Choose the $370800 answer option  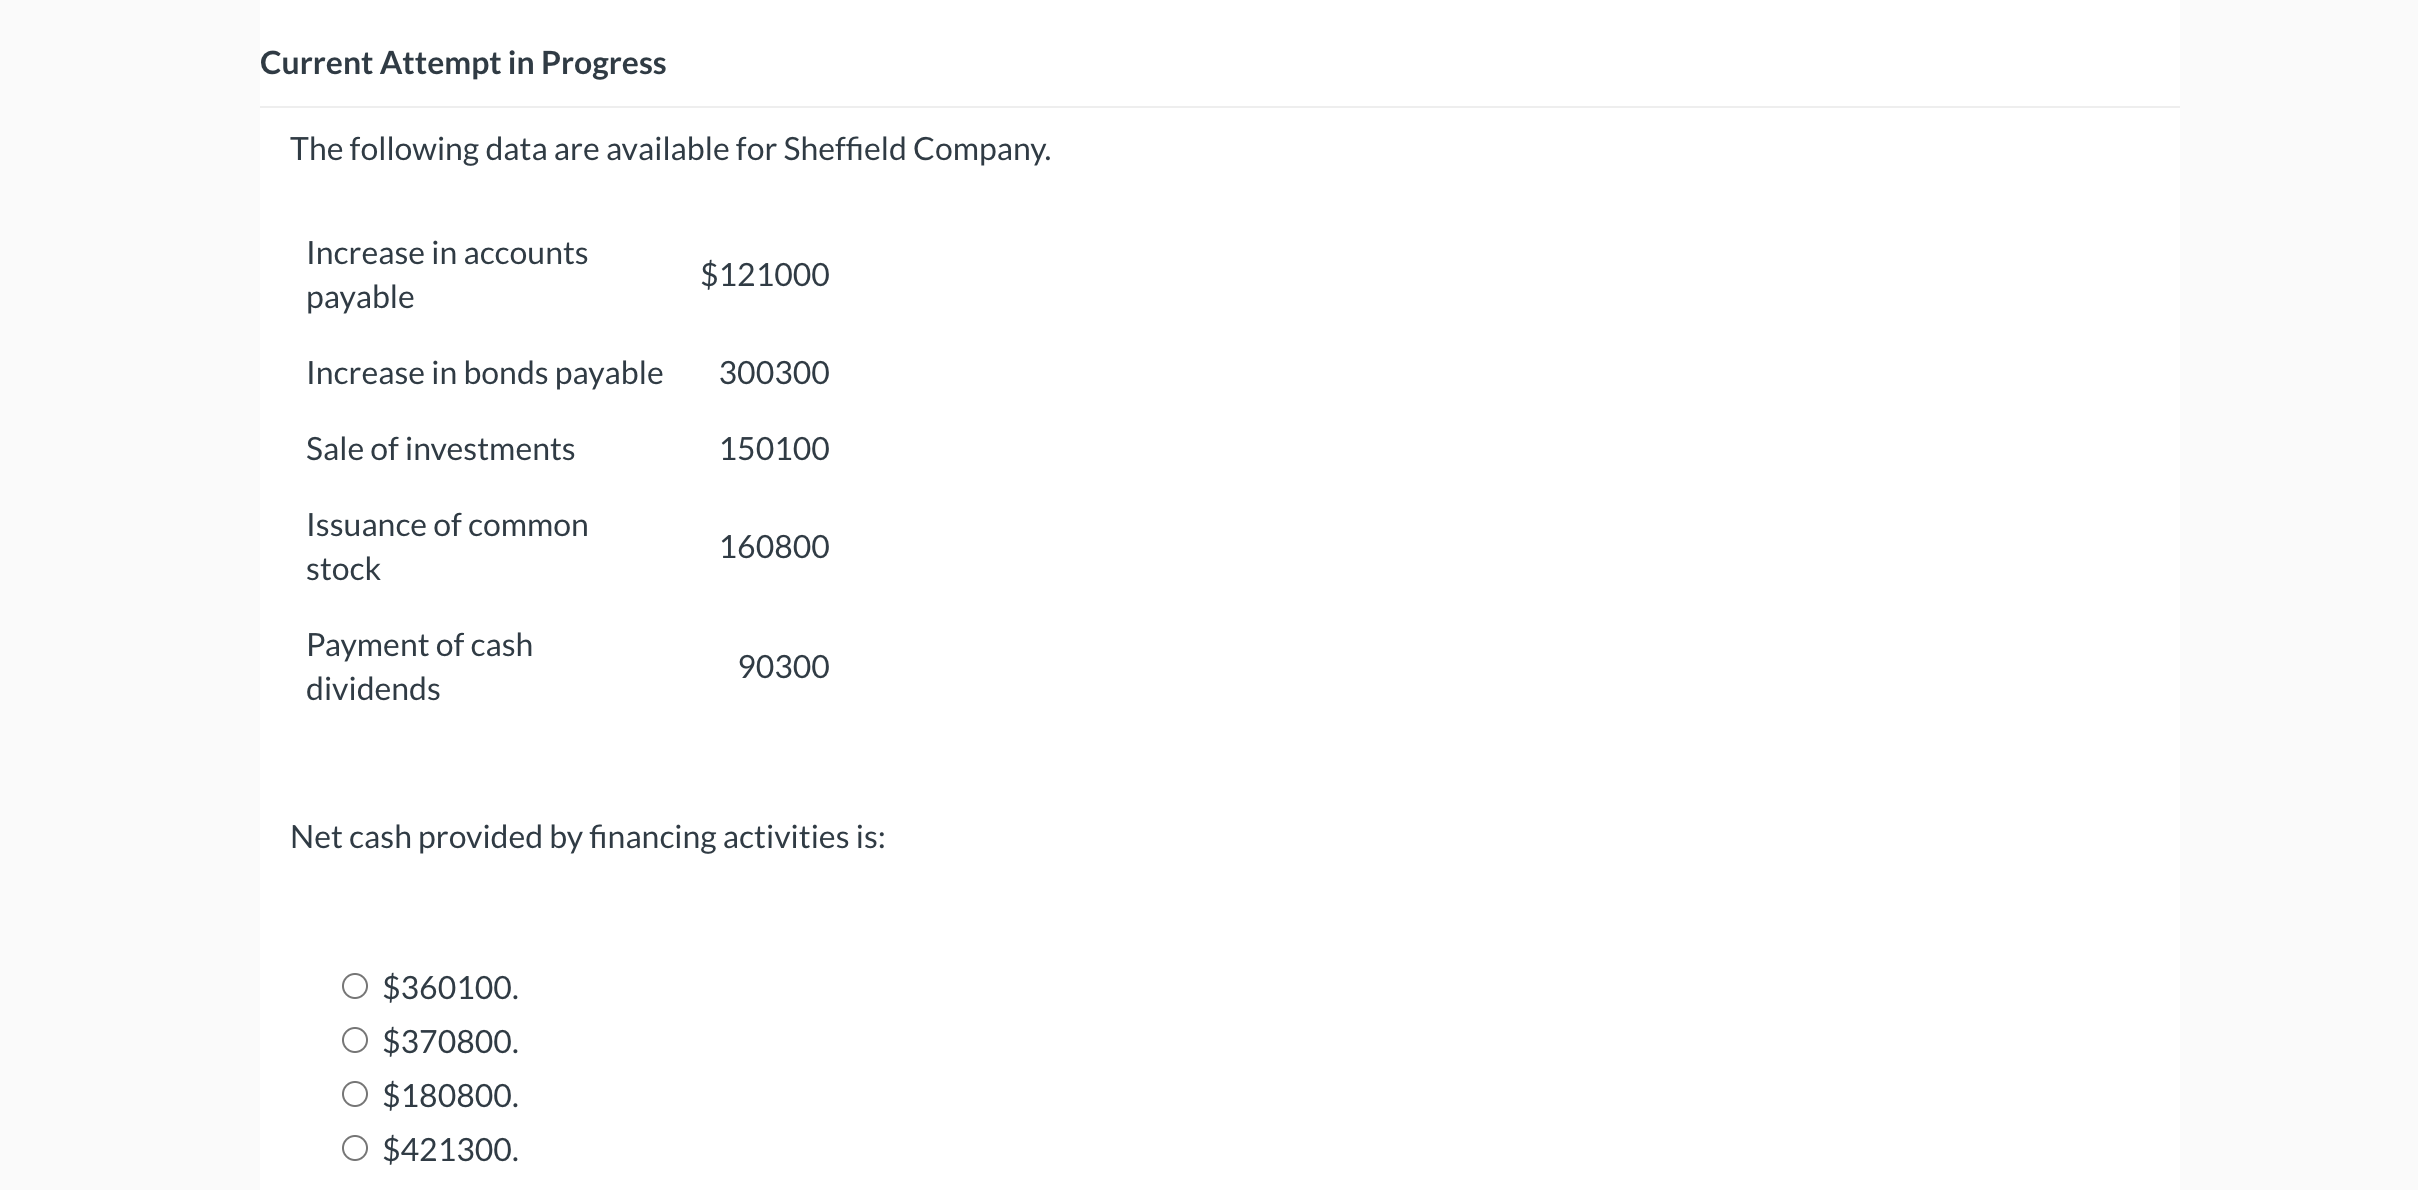355,1041
